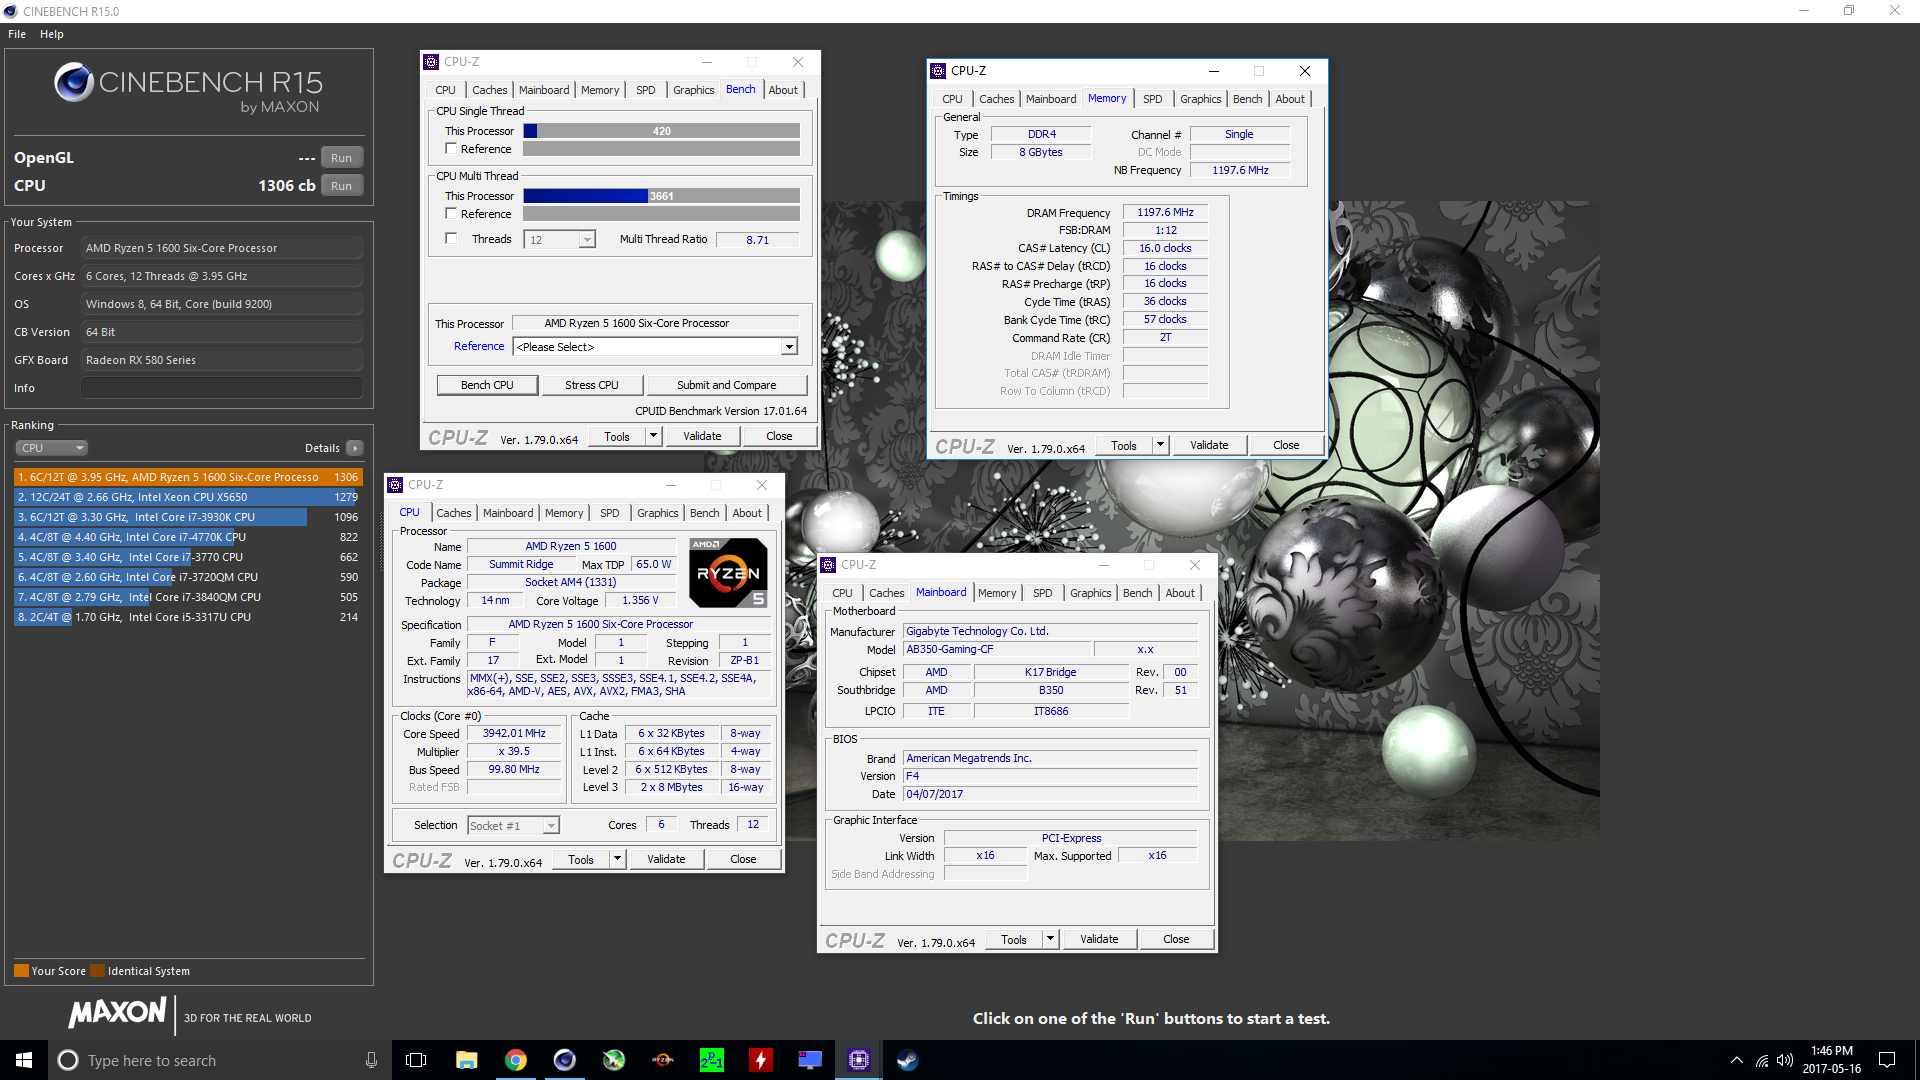Switch to CPU-Z via taskbar icon
This screenshot has width=1920, height=1080.
coord(859,1060)
